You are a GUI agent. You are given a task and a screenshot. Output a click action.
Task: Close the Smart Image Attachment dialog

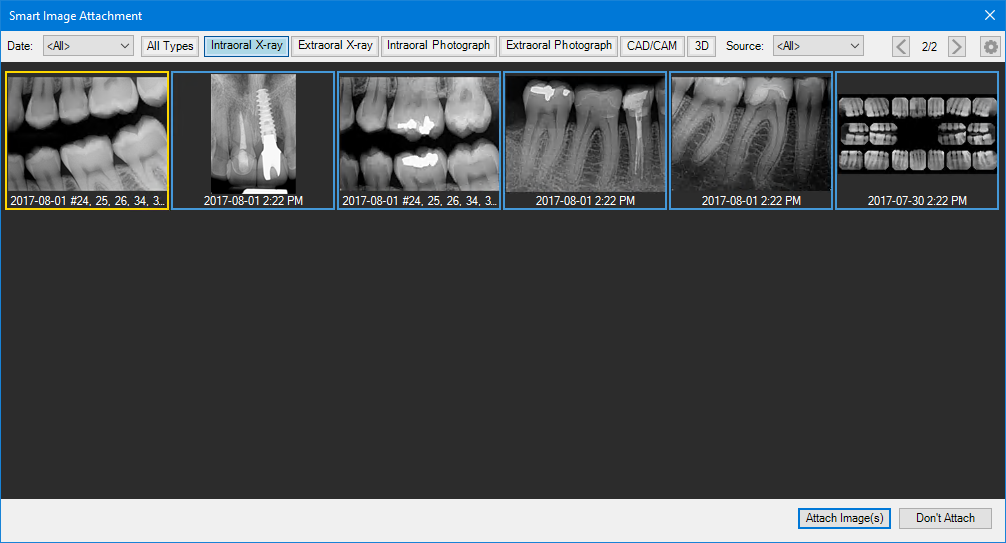tap(989, 15)
